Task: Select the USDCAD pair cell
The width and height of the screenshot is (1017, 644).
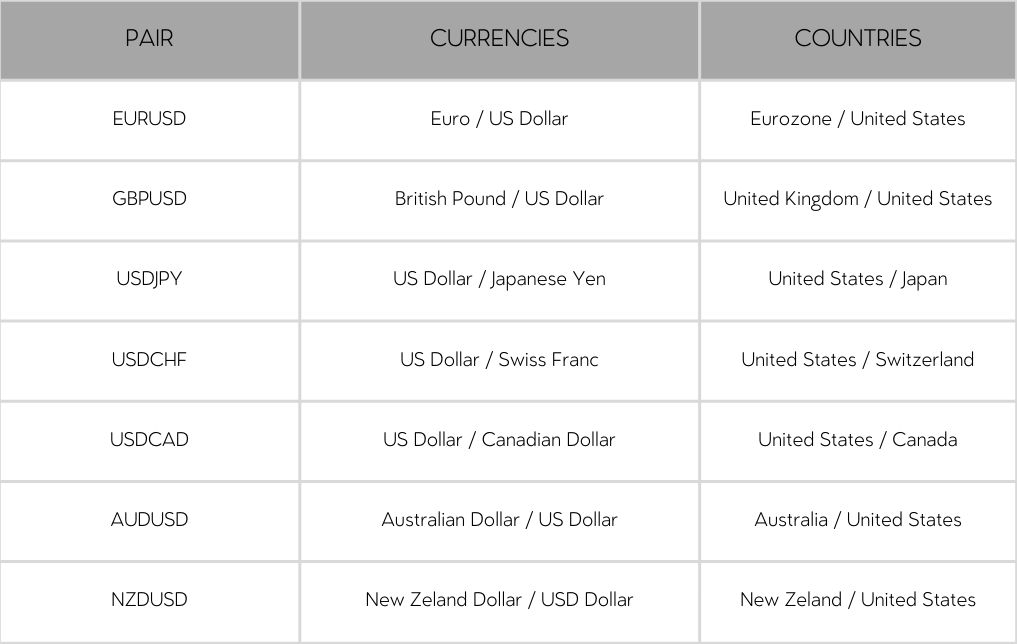Action: [149, 439]
